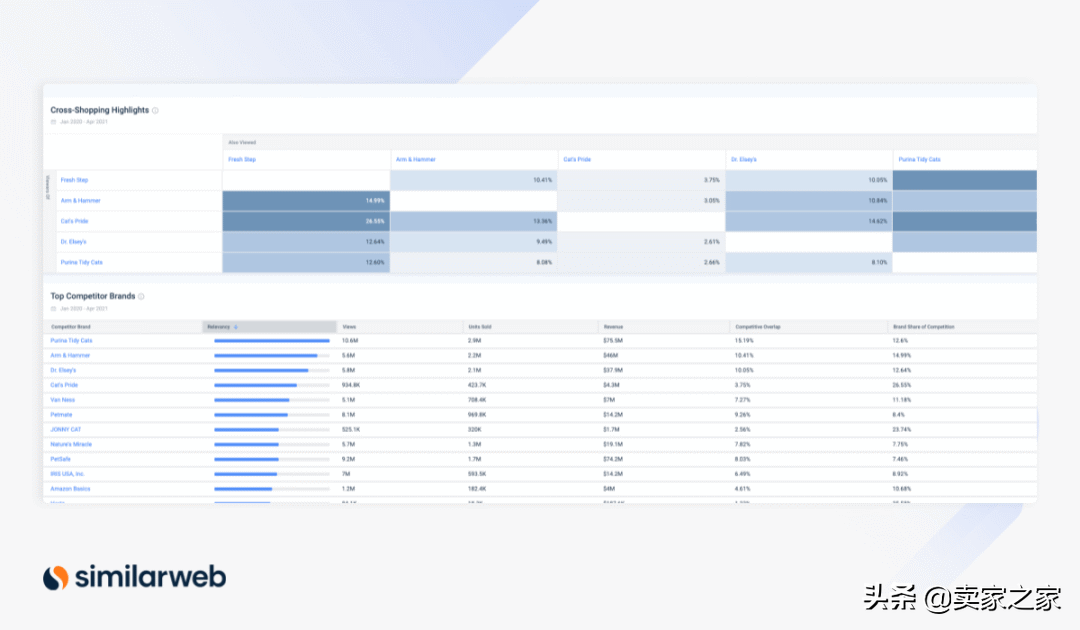Click the relevancy bar for Van Ness
Viewport: 1080px width, 630px height.
[x=272, y=400]
